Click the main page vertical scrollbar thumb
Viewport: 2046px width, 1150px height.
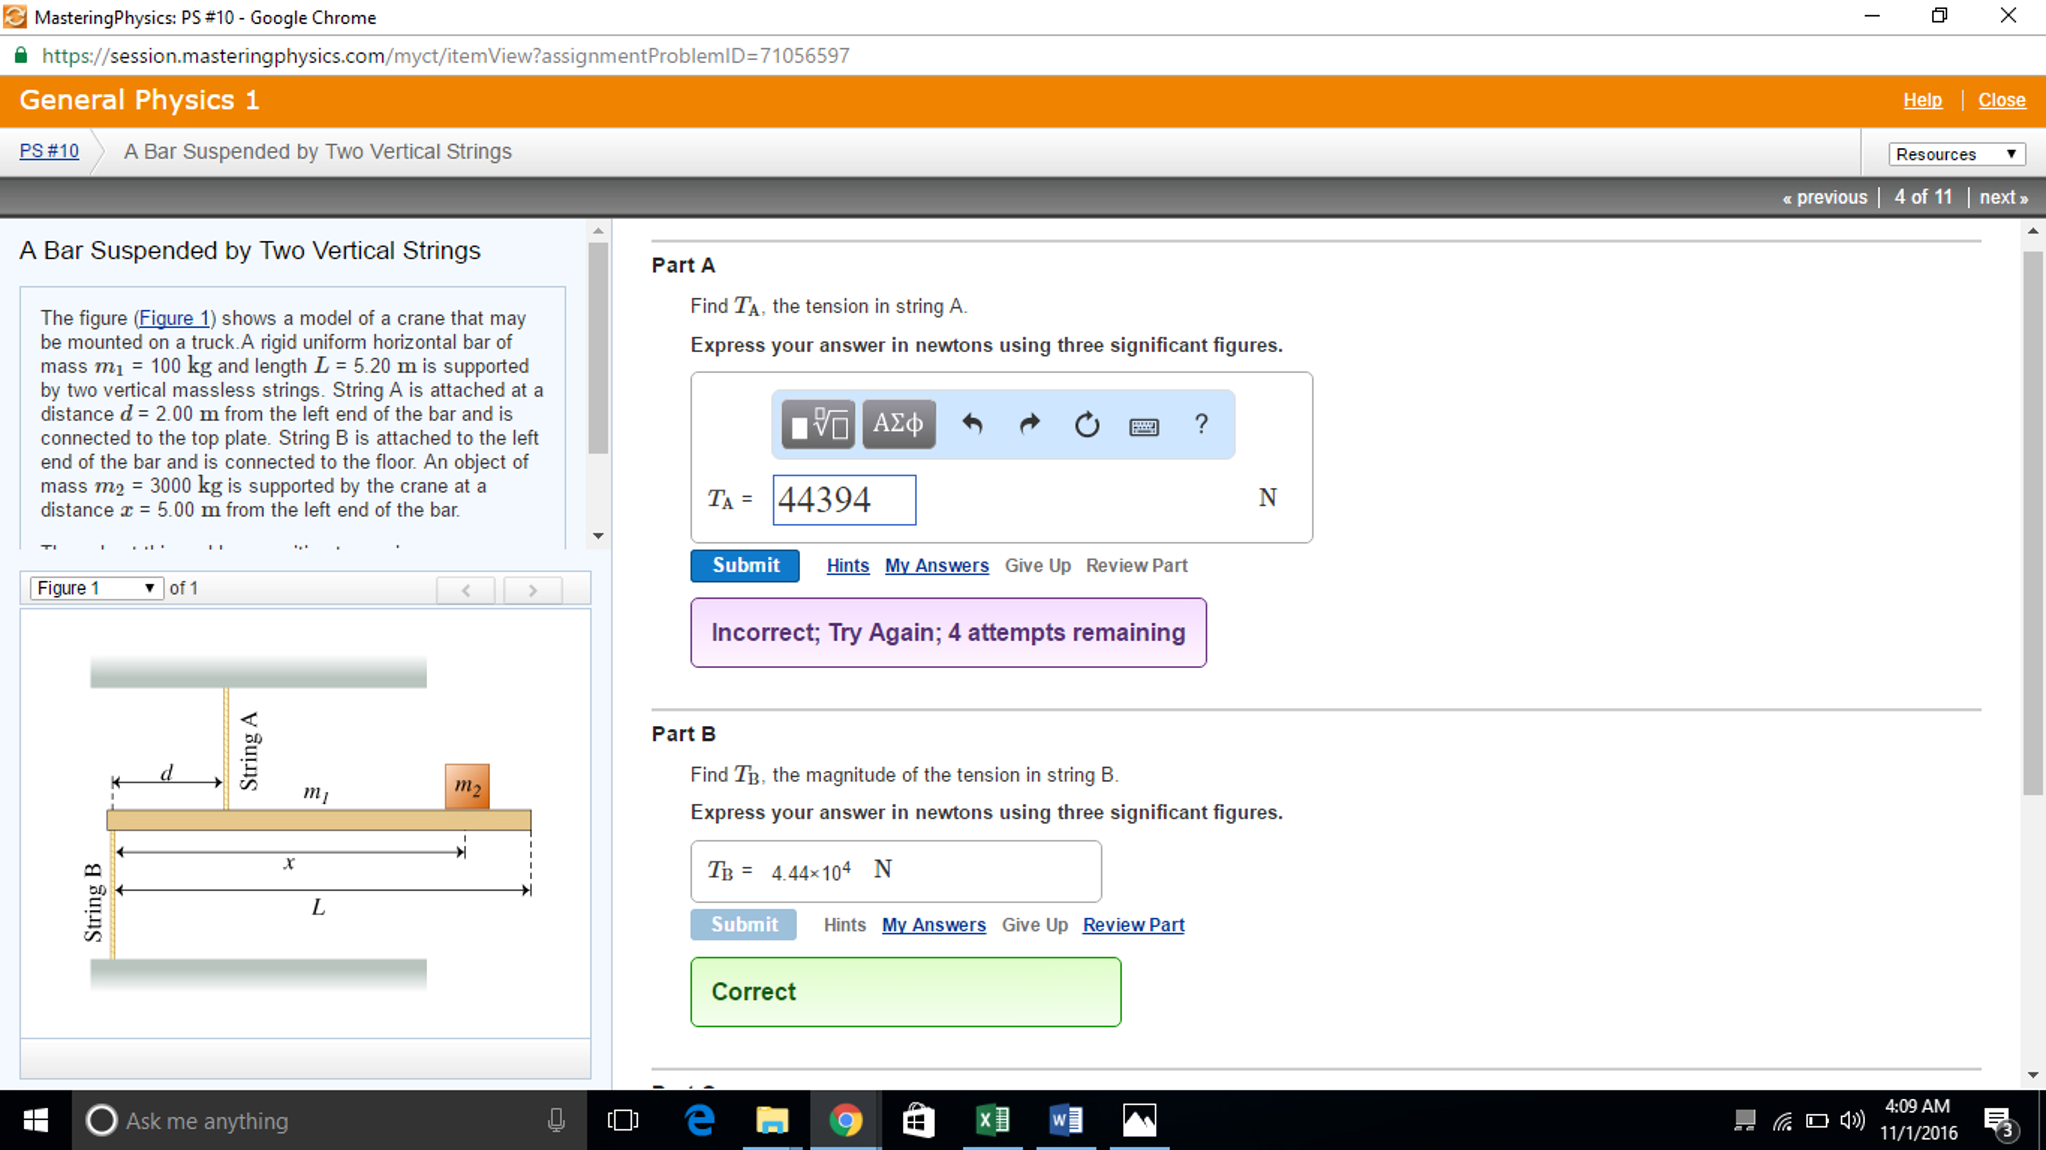point(2033,523)
